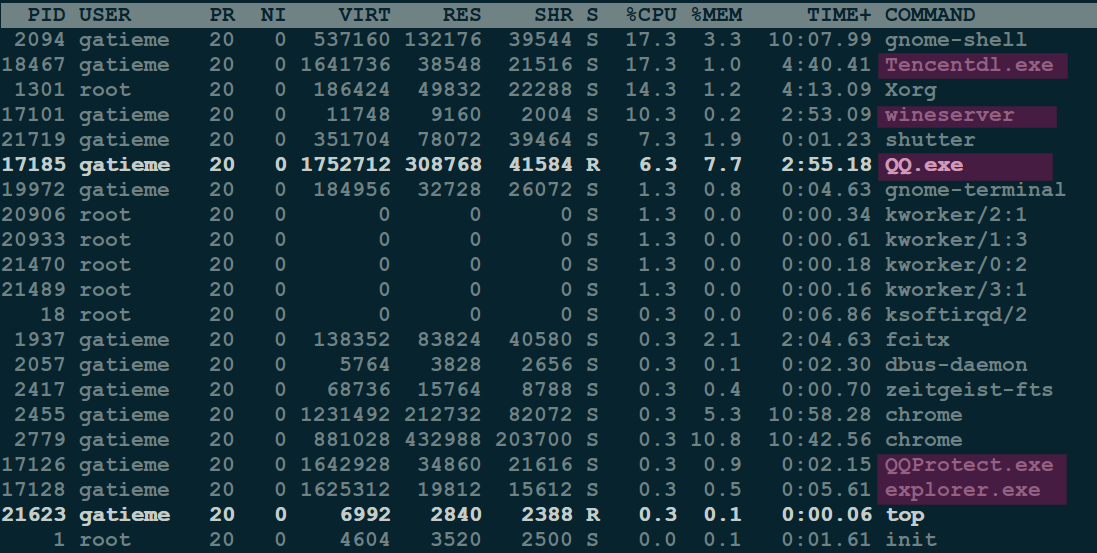Viewport: 1097px width, 553px height.
Task: Click the gnome-shell command name
Action: 956,40
